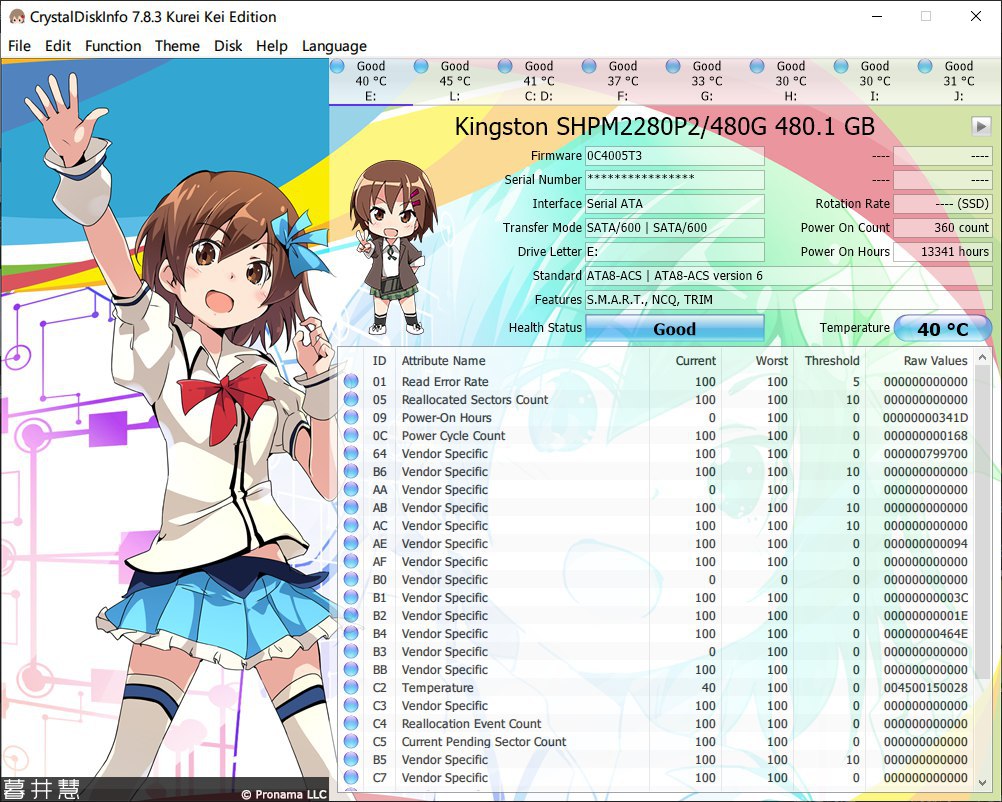1002x802 pixels.
Task: Select the L: drive tab
Action: [454, 81]
